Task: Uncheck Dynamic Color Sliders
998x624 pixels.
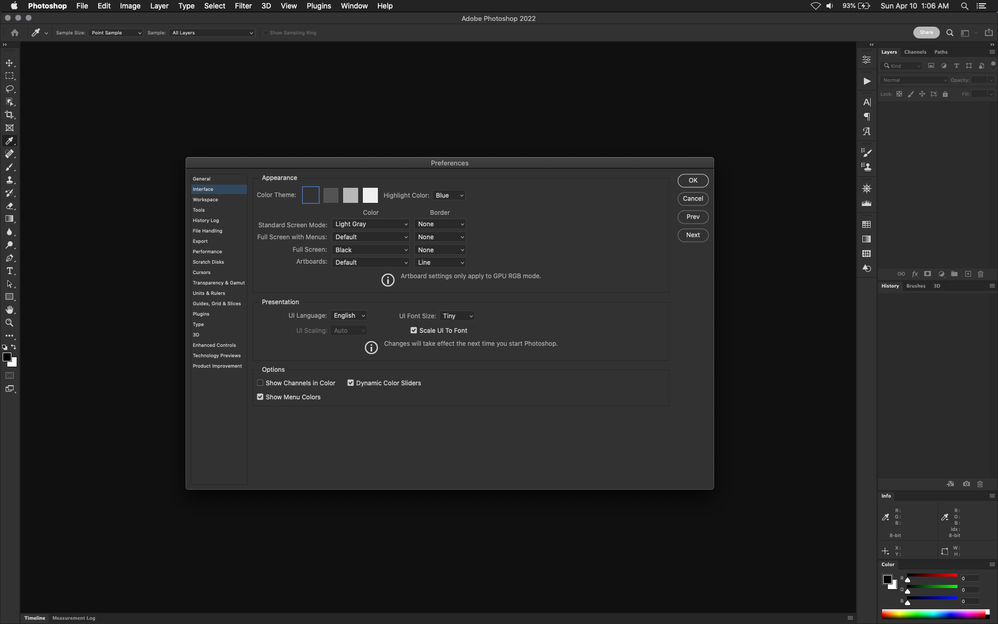Action: pyautogui.click(x=351, y=383)
